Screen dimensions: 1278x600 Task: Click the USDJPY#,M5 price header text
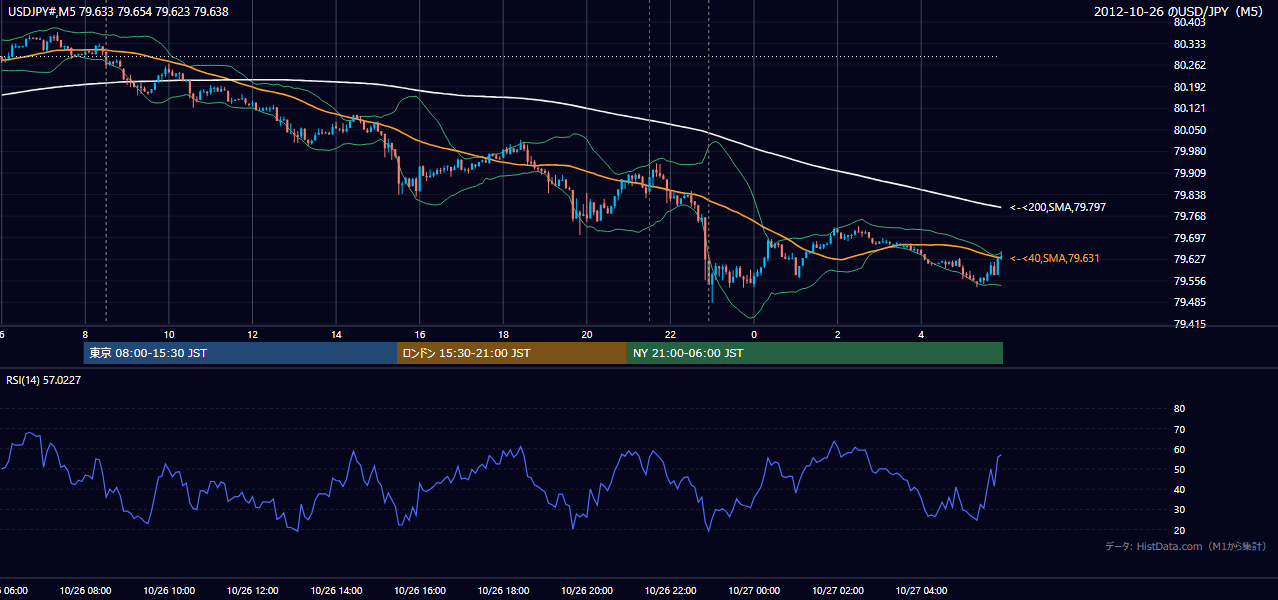[x=116, y=12]
